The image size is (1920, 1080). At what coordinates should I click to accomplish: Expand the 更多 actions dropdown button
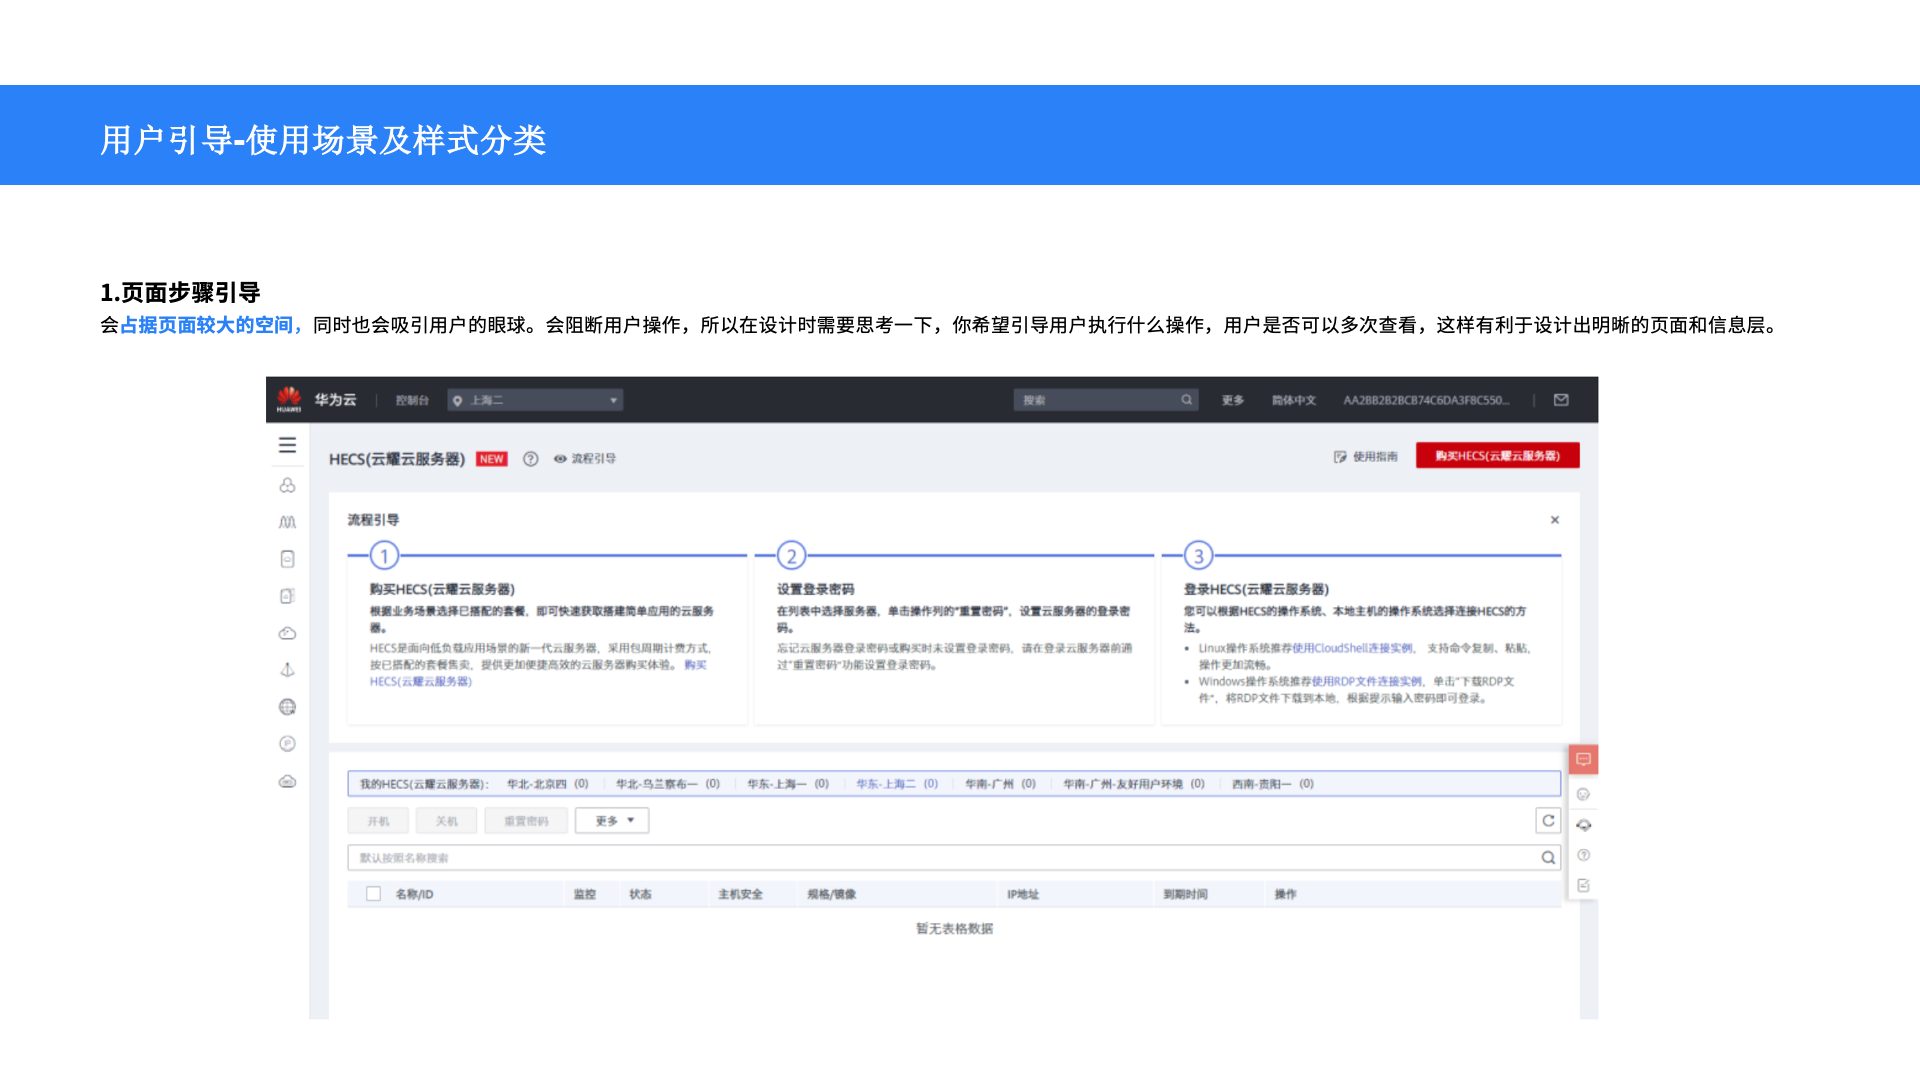612,821
